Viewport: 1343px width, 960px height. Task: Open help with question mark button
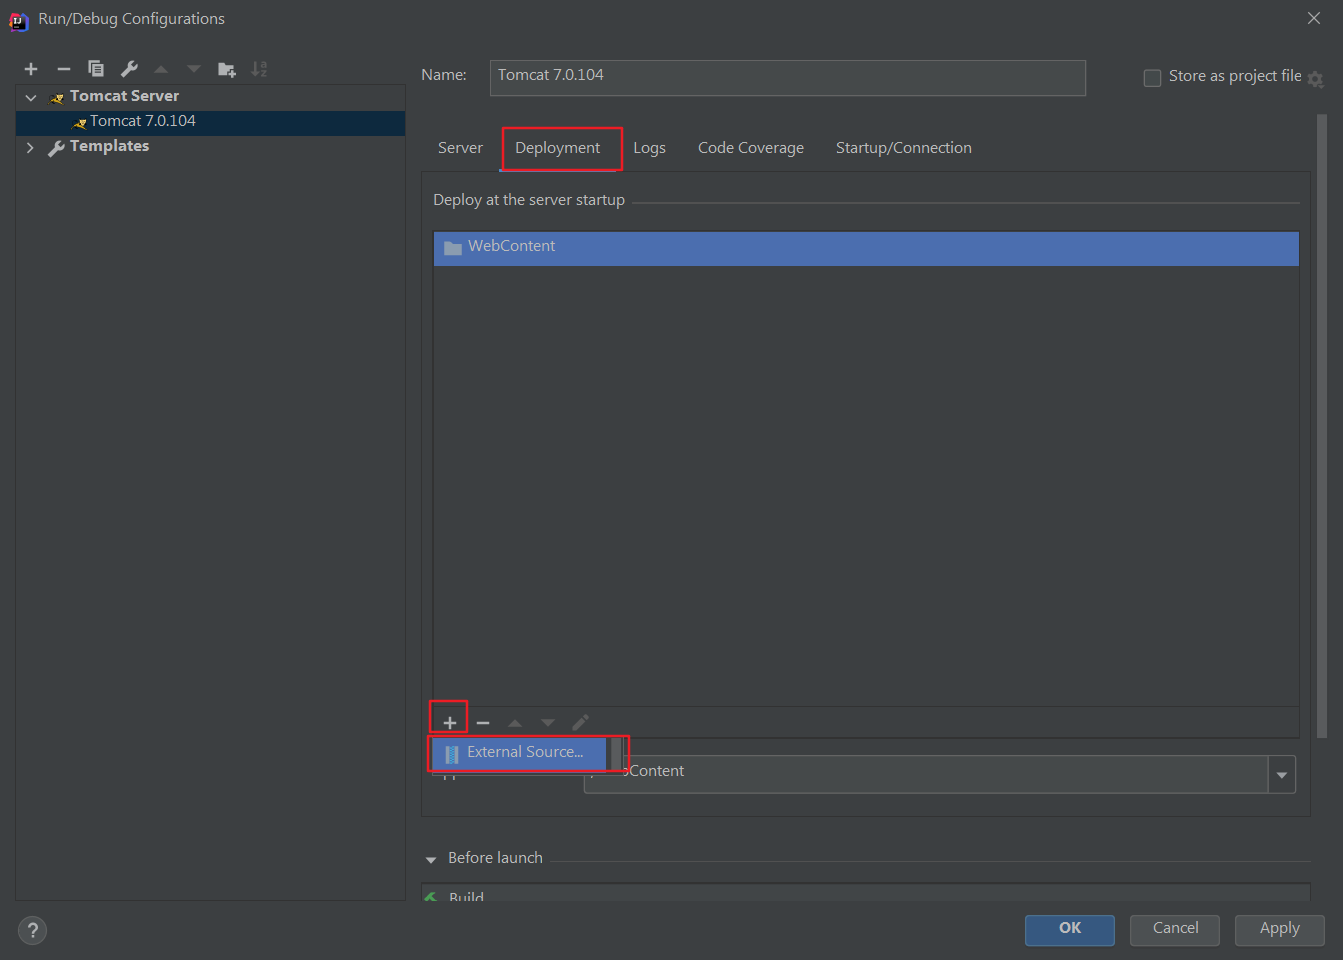click(33, 930)
